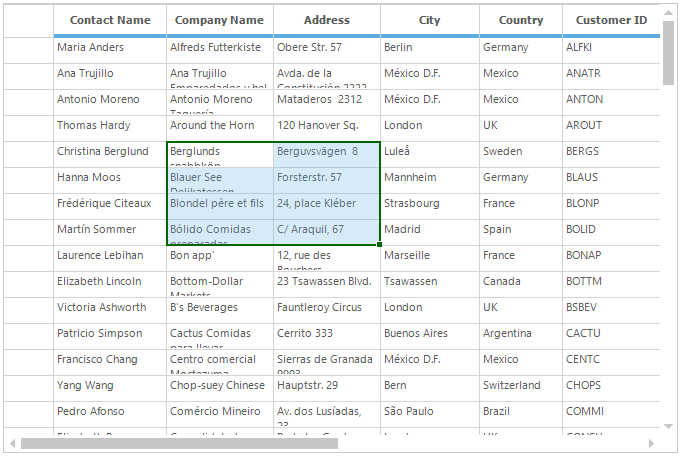Select the Contact Name column header
681x456 pixels.
110,20
